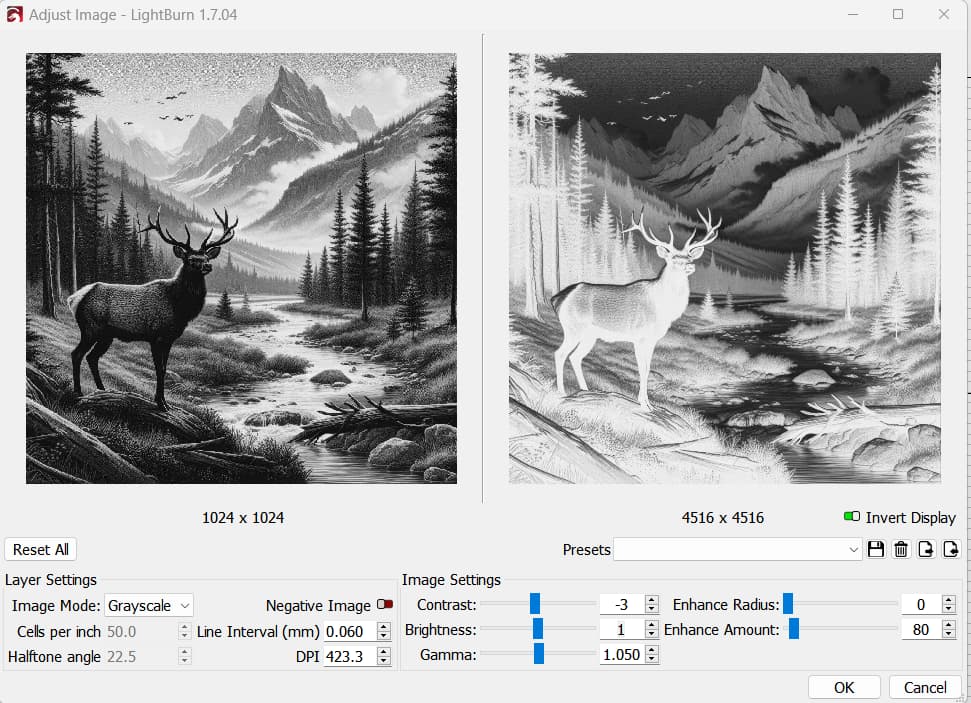Click the Line Interval input field

coord(351,632)
